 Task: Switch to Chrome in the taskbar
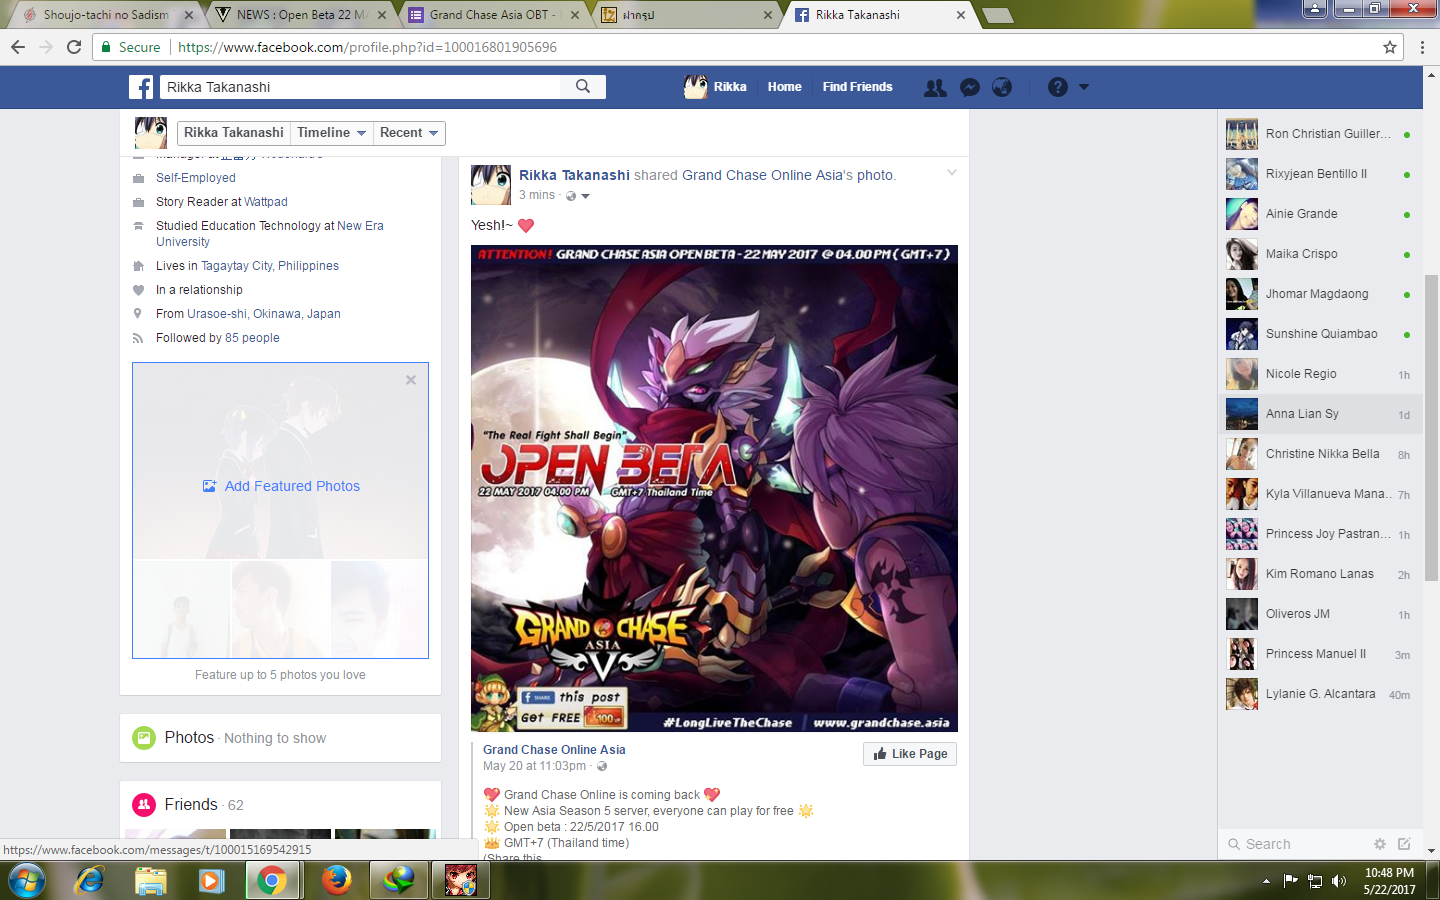(272, 881)
